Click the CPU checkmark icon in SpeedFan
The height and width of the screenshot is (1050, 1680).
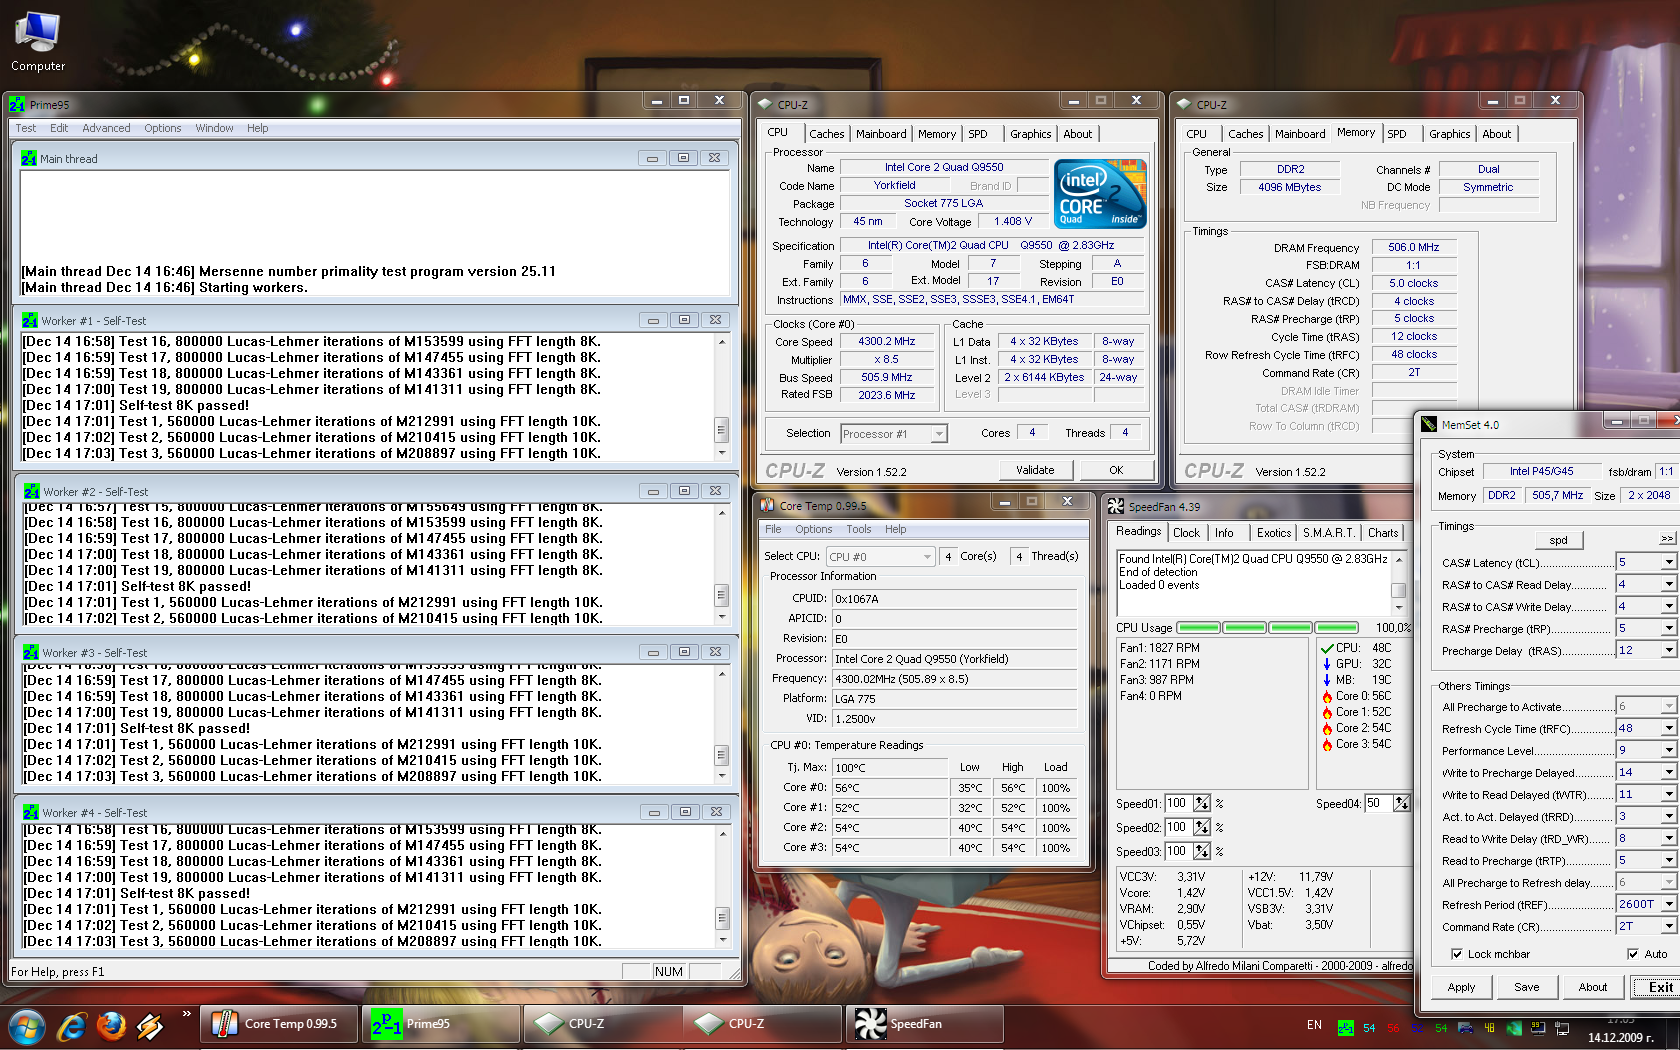[1327, 648]
